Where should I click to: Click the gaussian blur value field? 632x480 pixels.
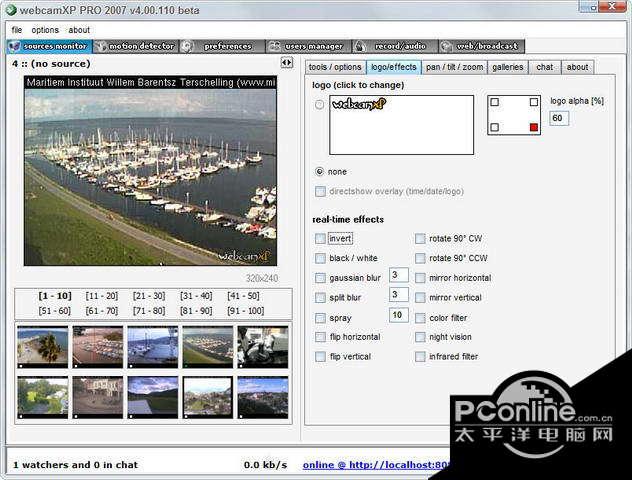(x=399, y=275)
